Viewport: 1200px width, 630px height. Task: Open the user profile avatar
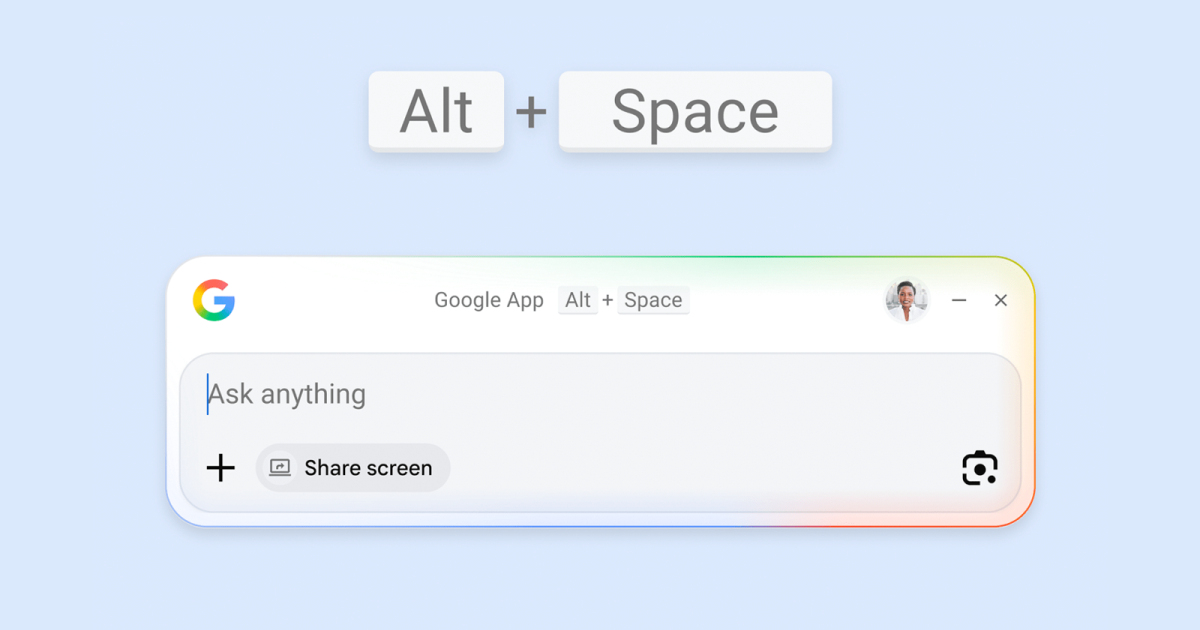pos(906,300)
